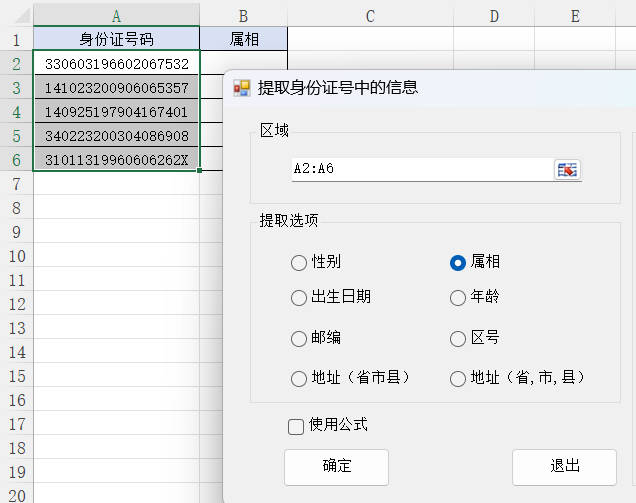Screen dimensions: 636x503
Task: Select row 10 header
Action: pyautogui.click(x=16, y=256)
